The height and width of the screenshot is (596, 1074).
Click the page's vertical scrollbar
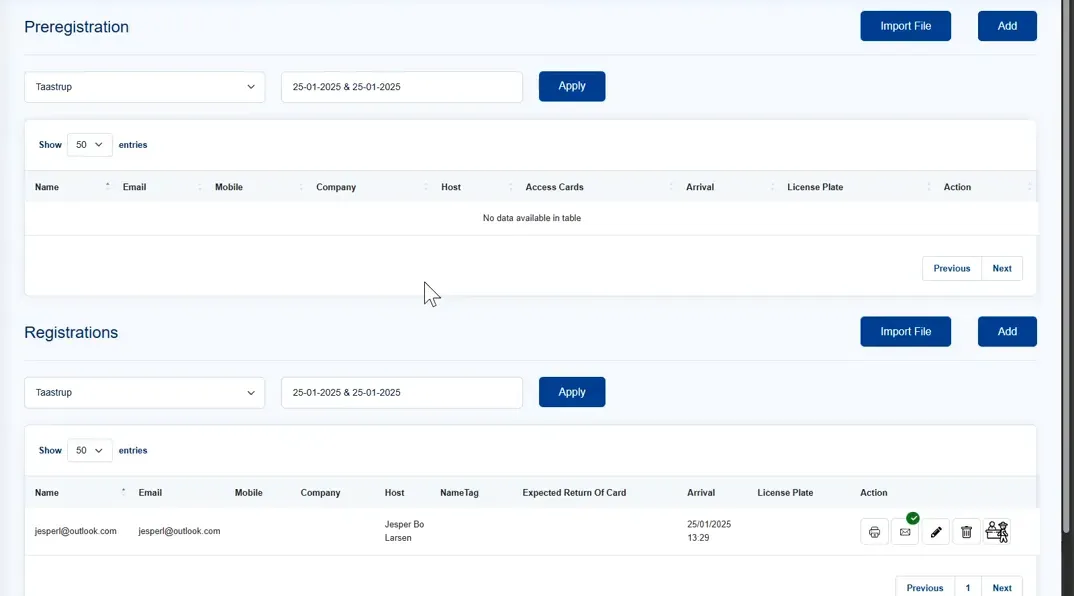tap(1066, 267)
